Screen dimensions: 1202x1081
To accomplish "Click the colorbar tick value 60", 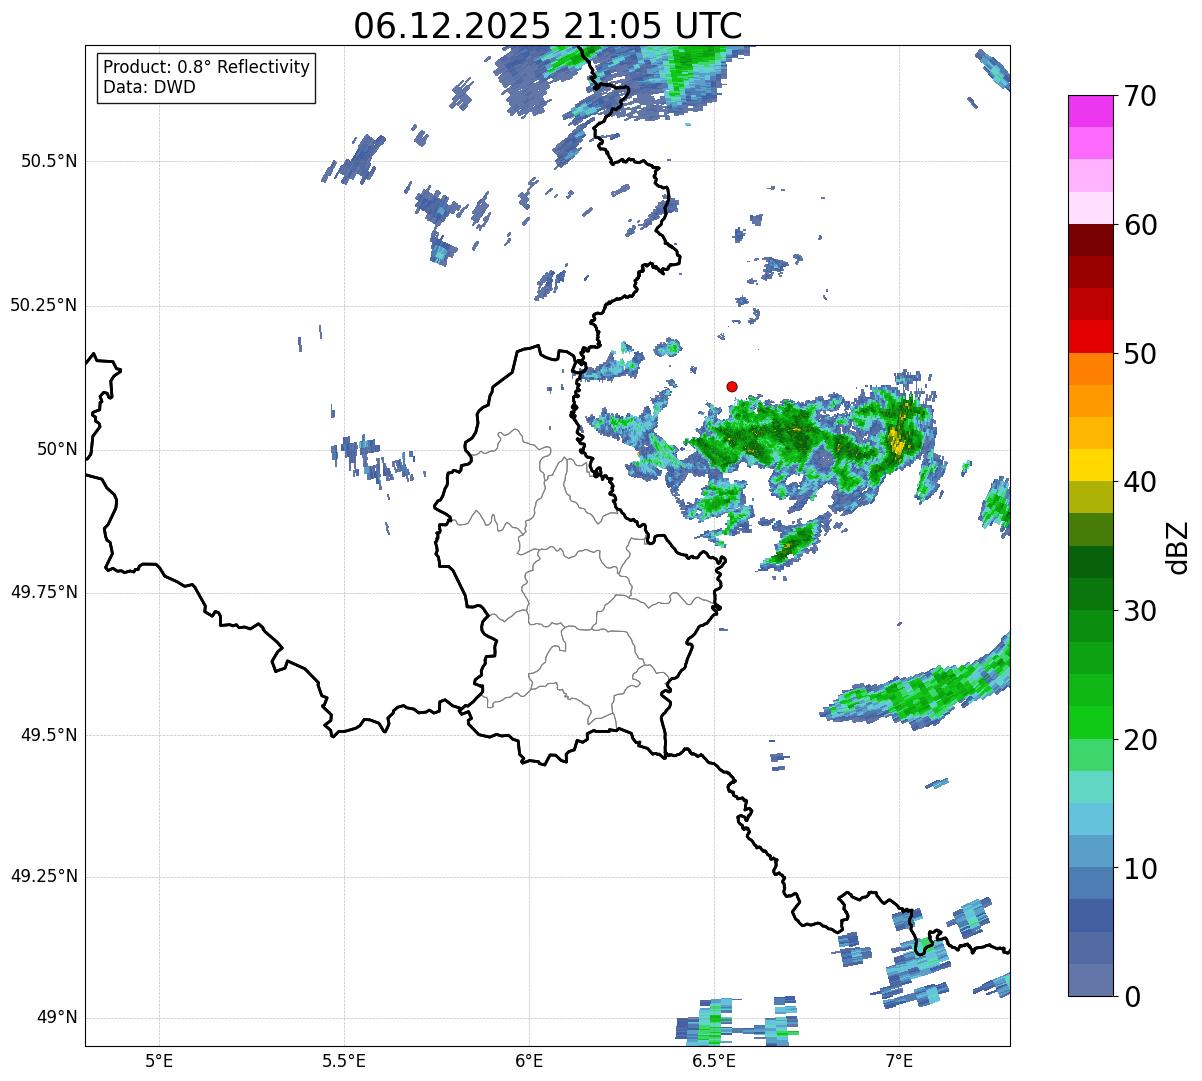I will point(1140,225).
